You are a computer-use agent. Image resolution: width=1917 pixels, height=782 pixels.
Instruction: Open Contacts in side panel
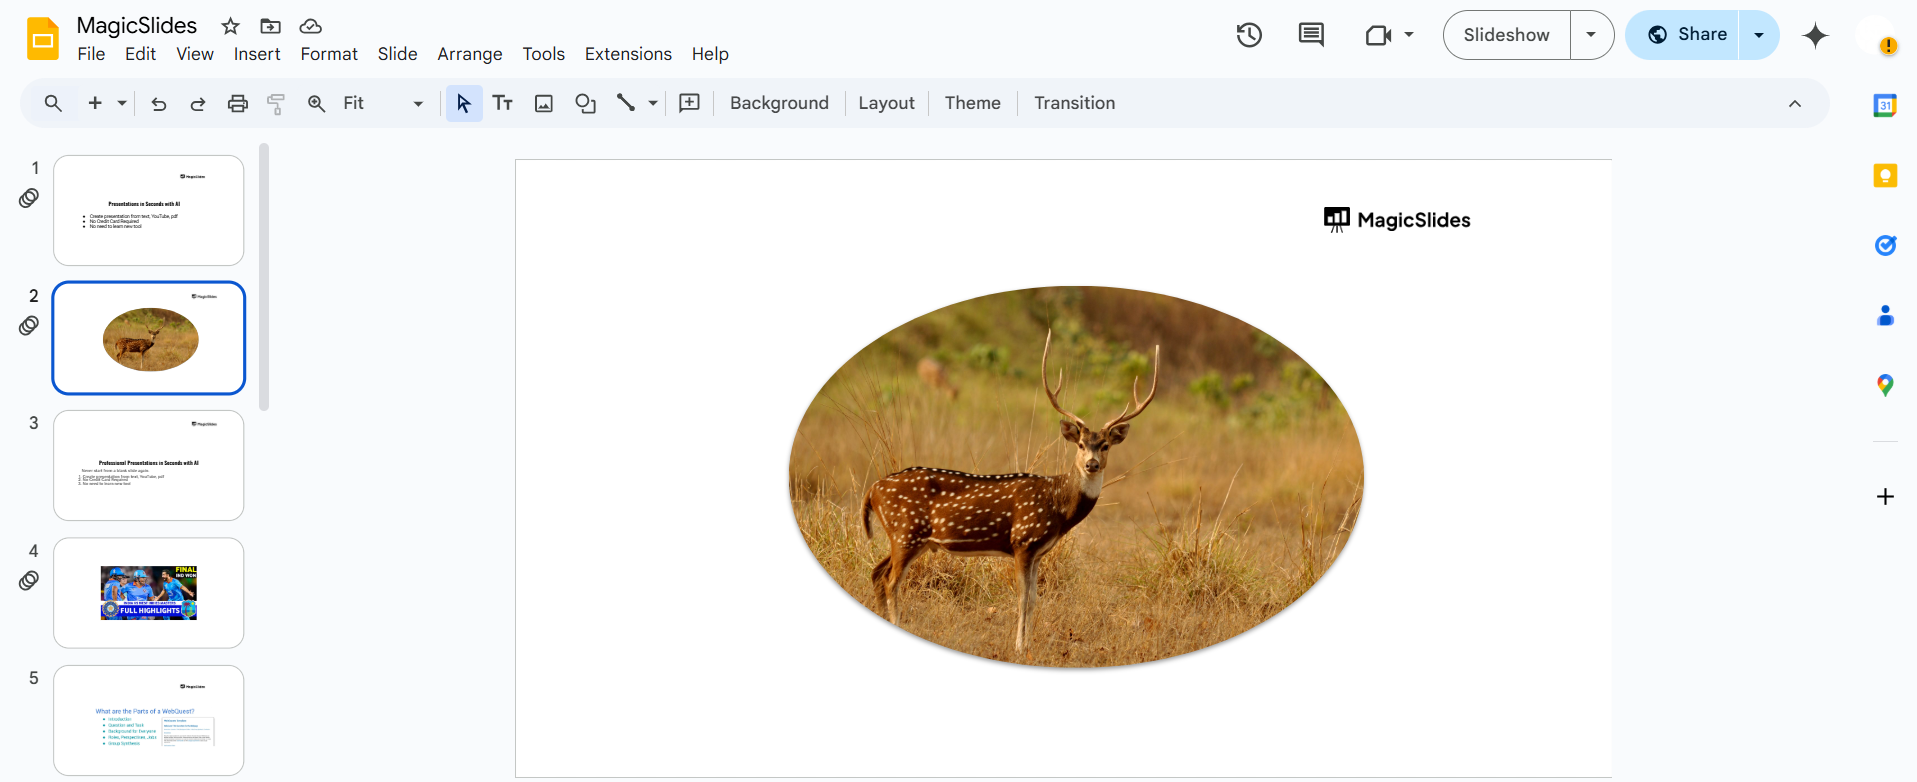pos(1885,316)
